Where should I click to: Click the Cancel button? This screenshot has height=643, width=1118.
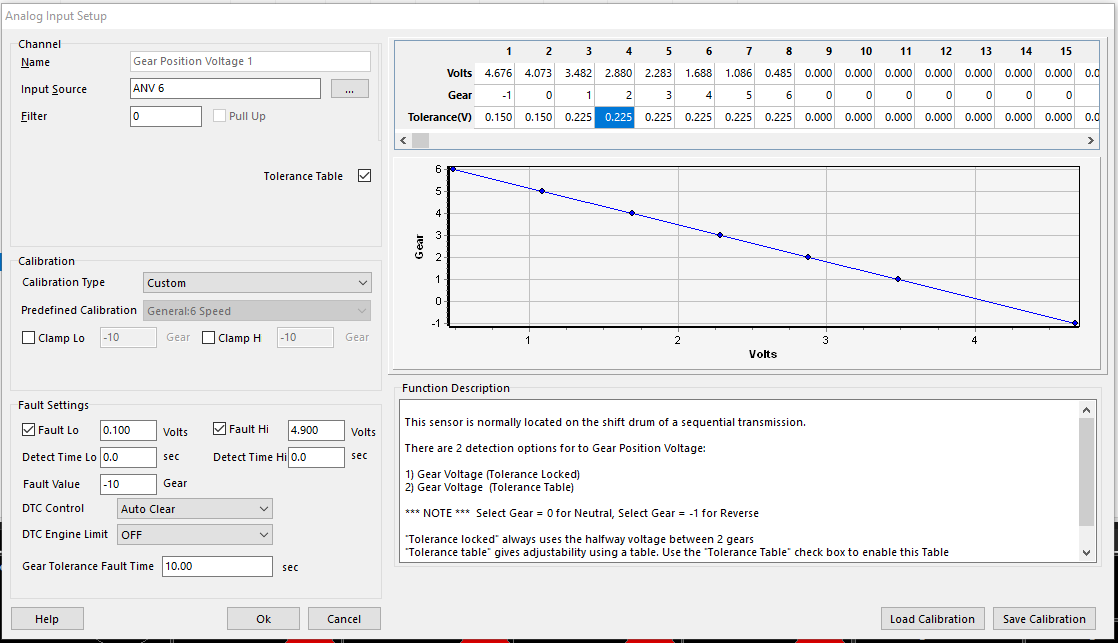pyautogui.click(x=344, y=619)
